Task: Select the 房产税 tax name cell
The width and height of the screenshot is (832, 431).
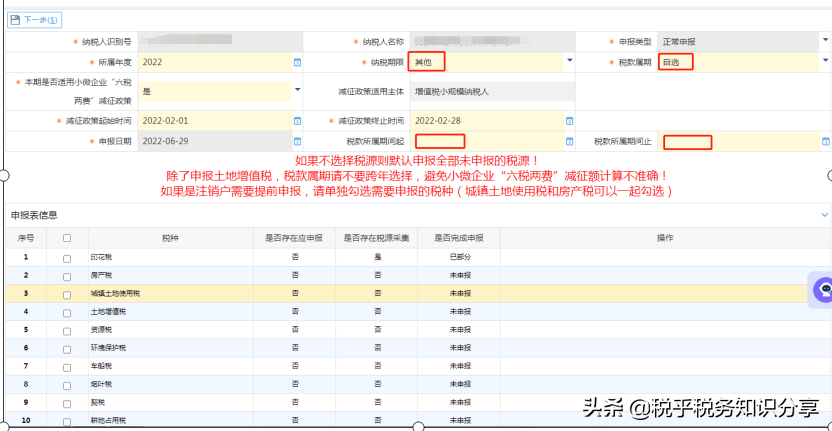Action: point(170,275)
